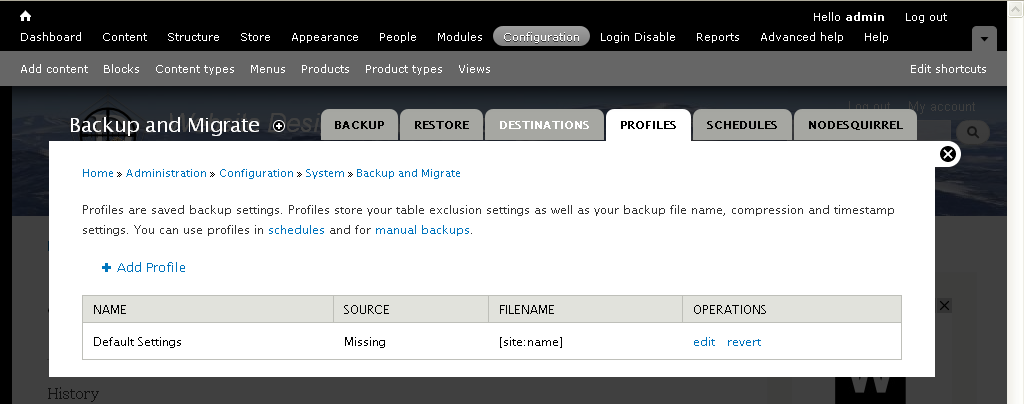Close the overlay with the X icon
The image size is (1024, 404).
948,154
